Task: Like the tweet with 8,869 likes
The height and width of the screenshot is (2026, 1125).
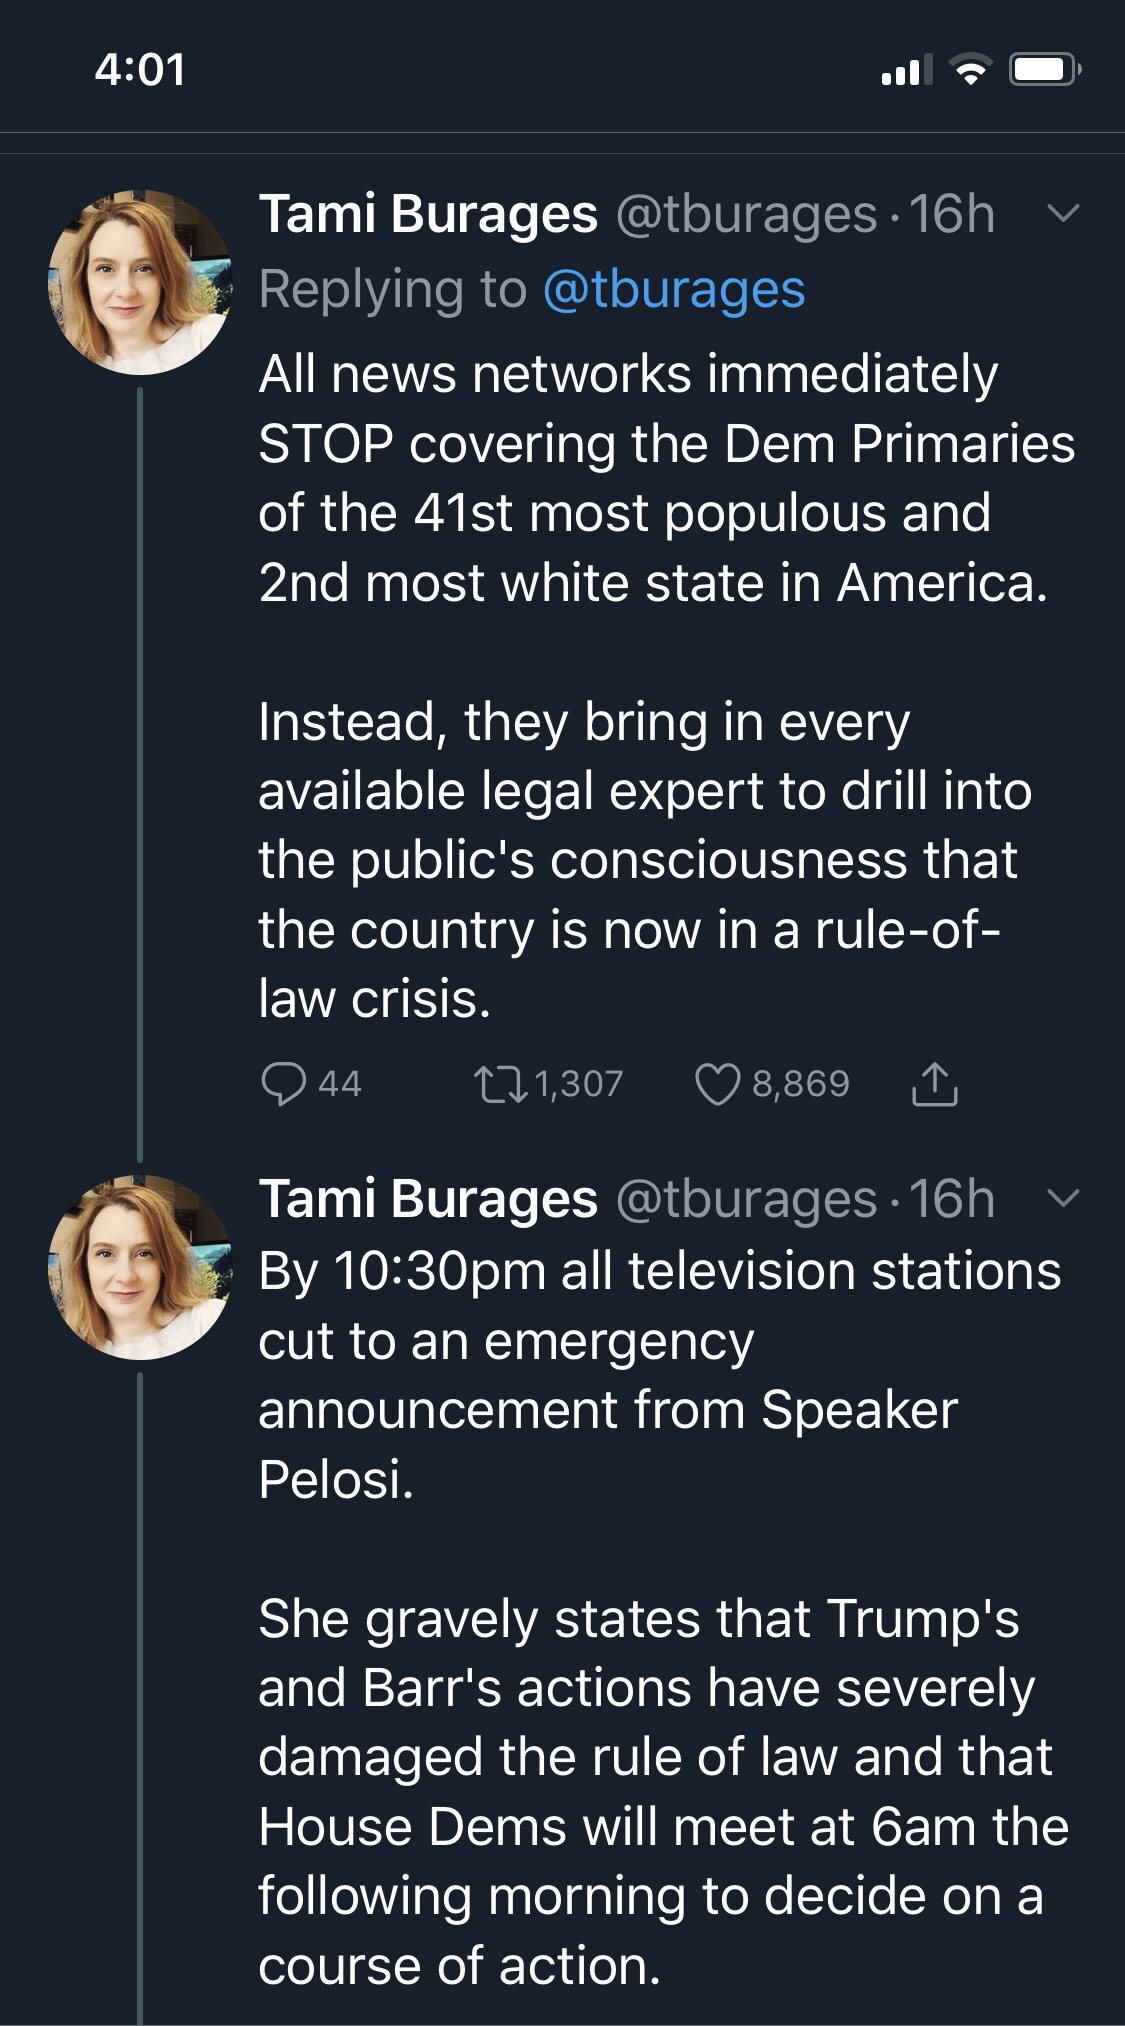Action: click(x=717, y=1084)
